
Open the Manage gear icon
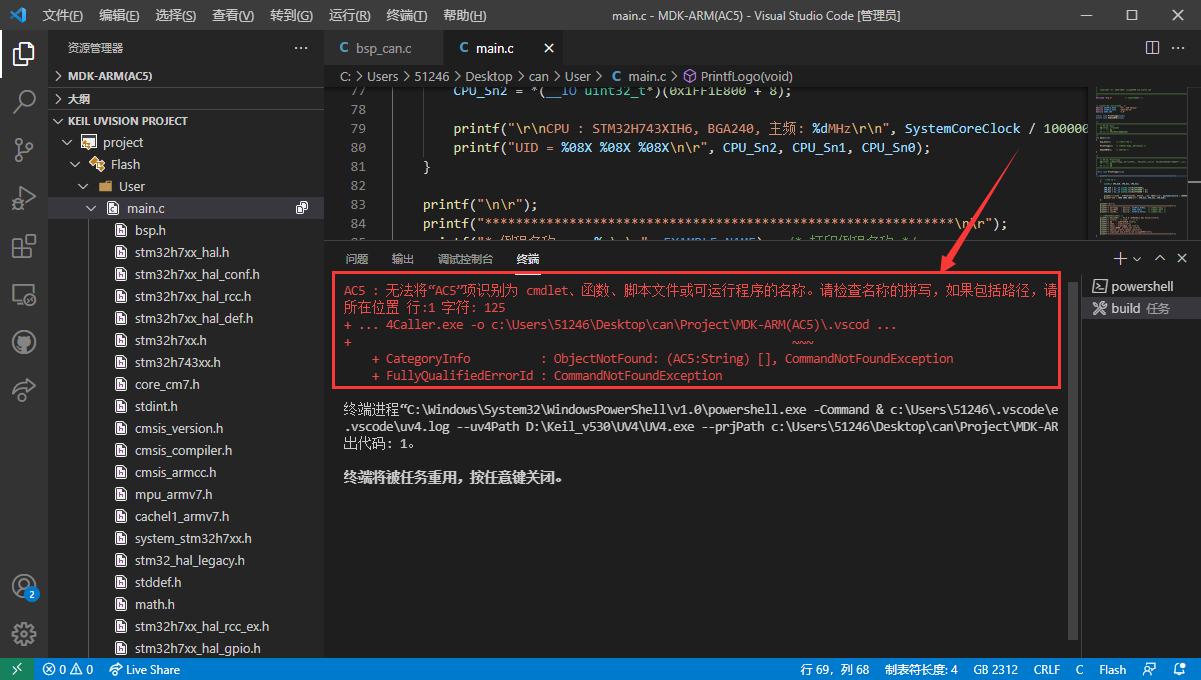pyautogui.click(x=24, y=634)
